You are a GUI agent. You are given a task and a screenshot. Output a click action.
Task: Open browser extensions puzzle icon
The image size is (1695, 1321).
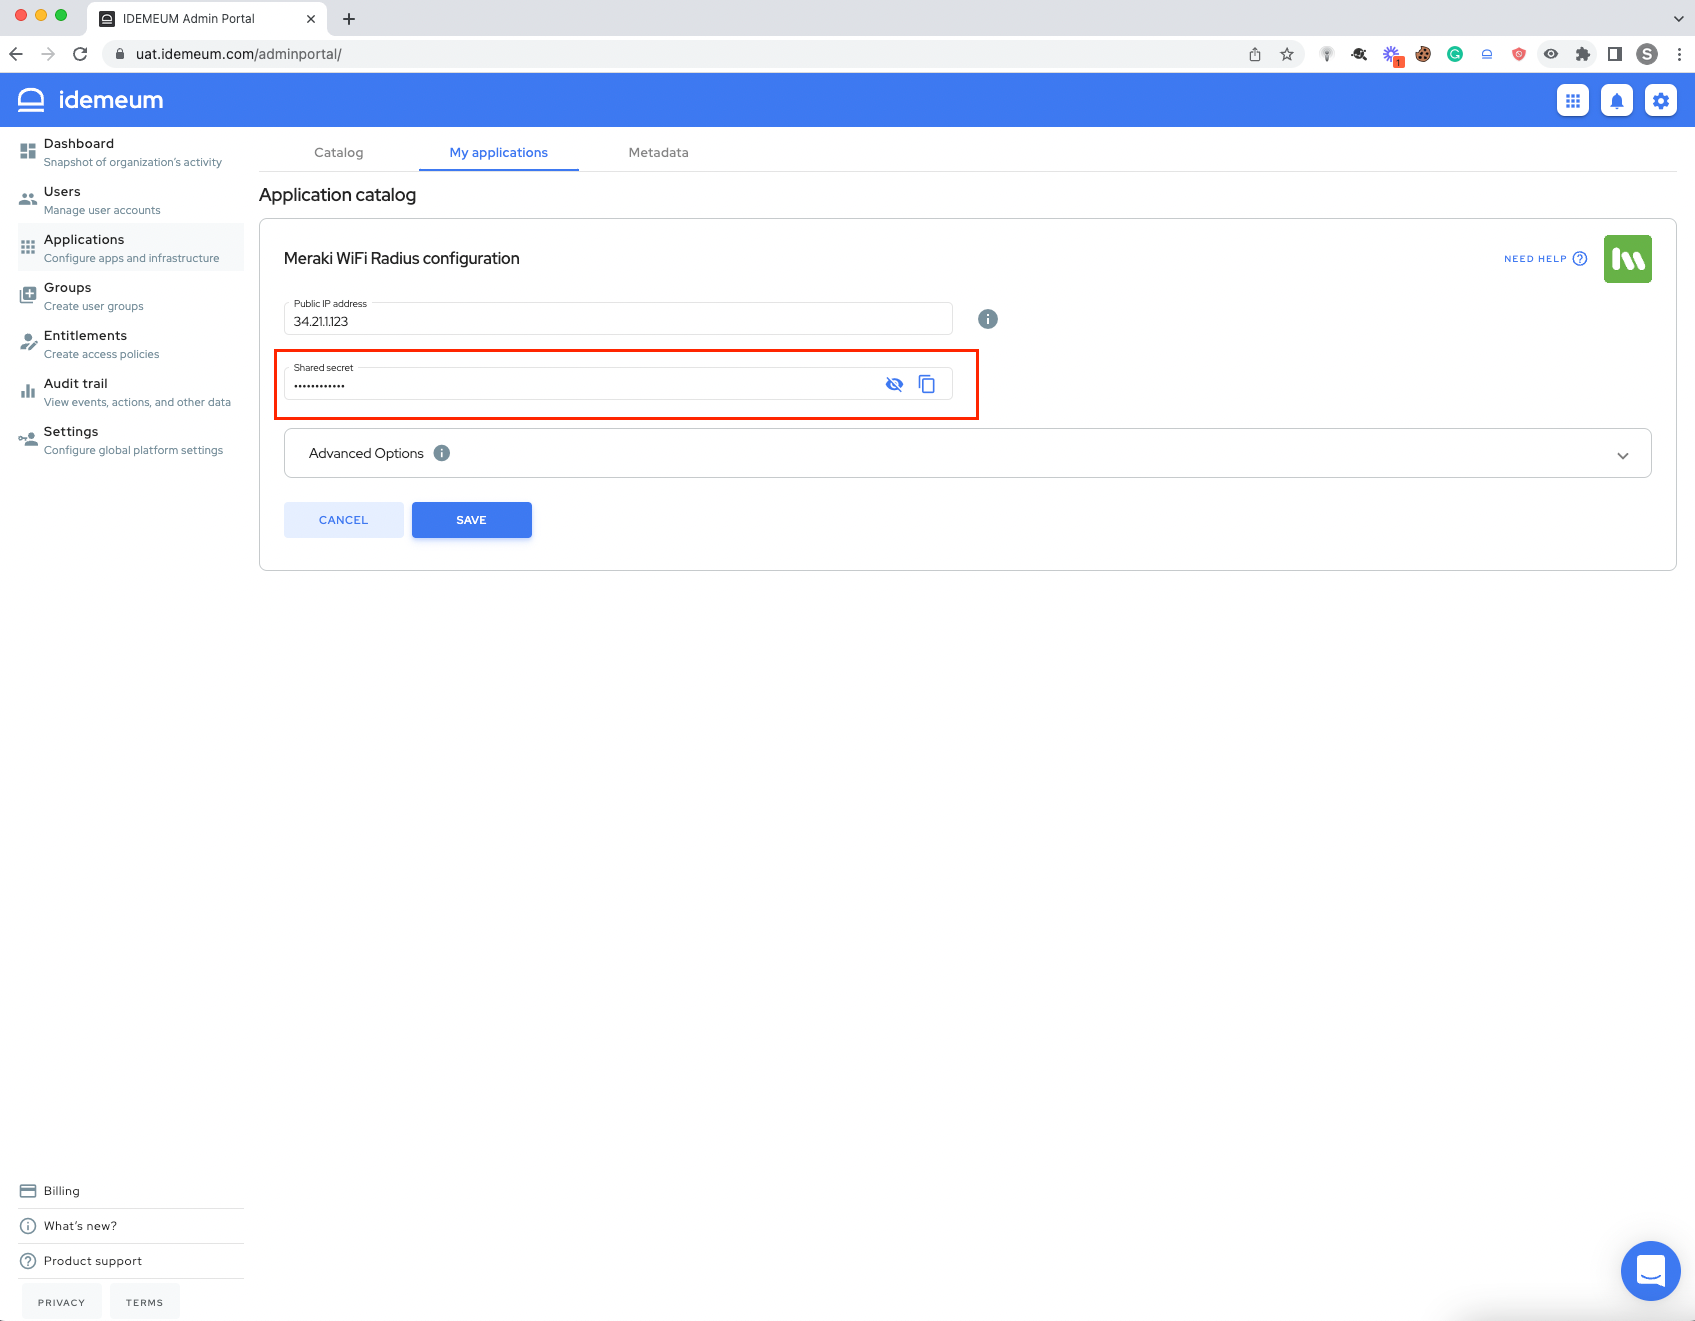point(1583,54)
